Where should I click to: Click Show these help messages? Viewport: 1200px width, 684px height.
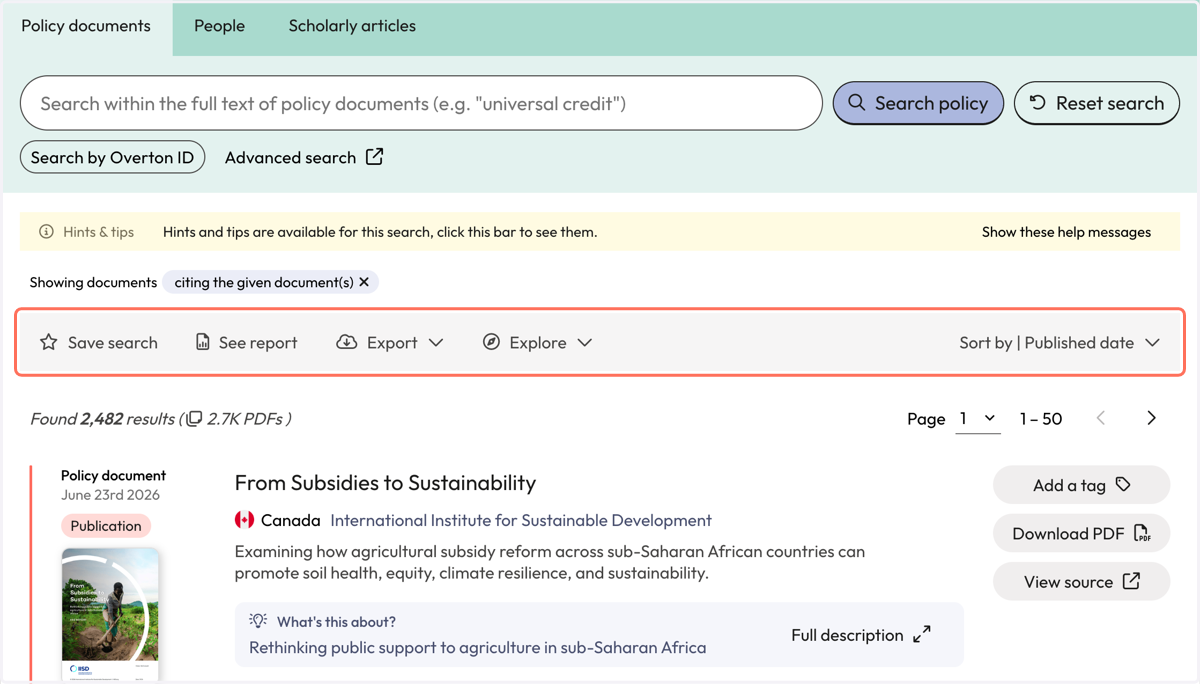(1066, 232)
